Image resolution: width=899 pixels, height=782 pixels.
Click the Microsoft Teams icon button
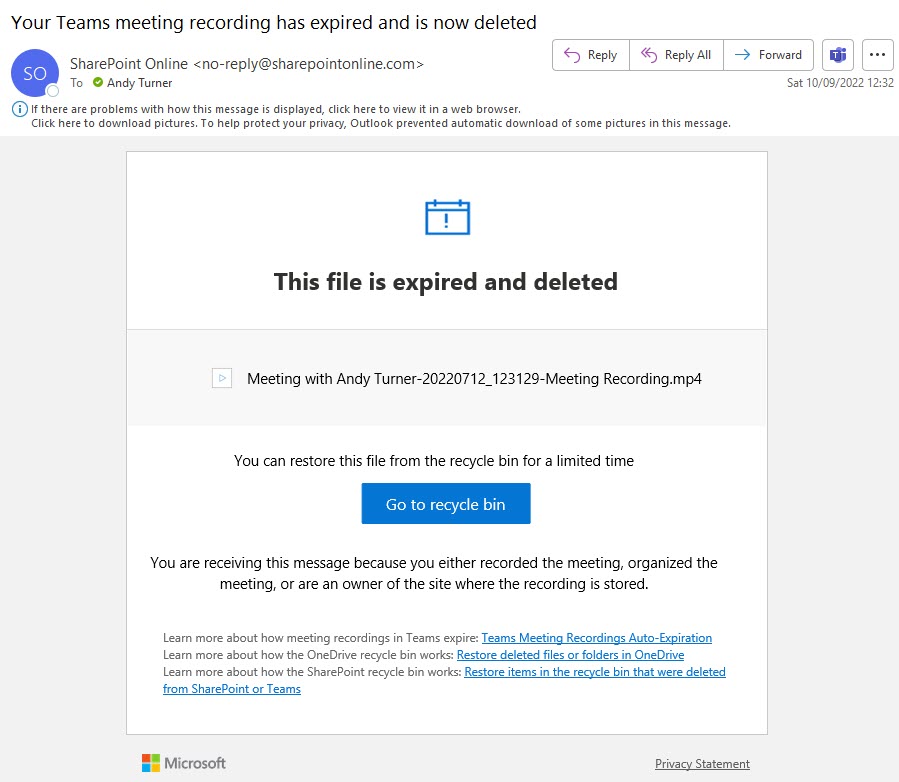click(837, 55)
